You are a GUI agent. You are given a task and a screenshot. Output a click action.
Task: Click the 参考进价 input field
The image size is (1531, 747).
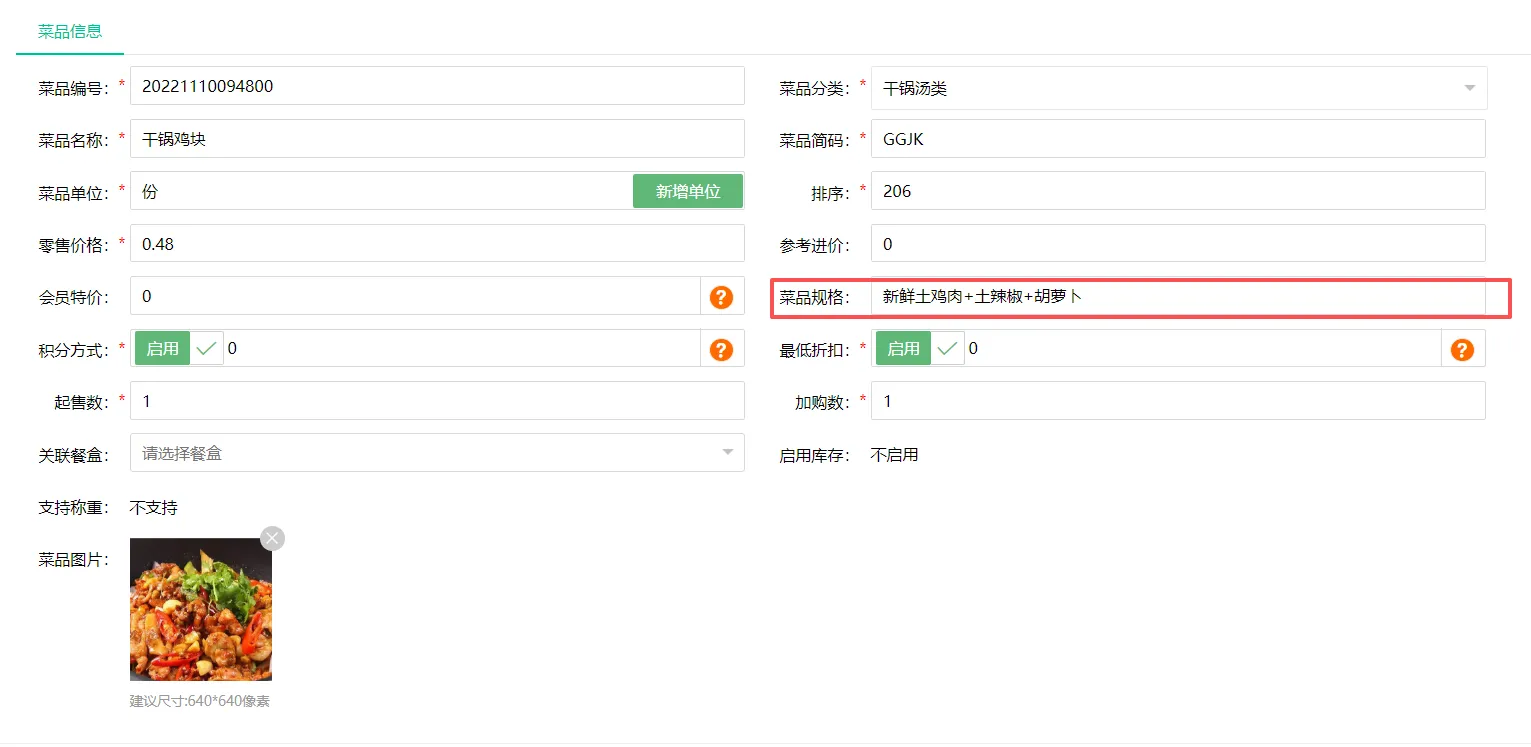(x=1177, y=244)
